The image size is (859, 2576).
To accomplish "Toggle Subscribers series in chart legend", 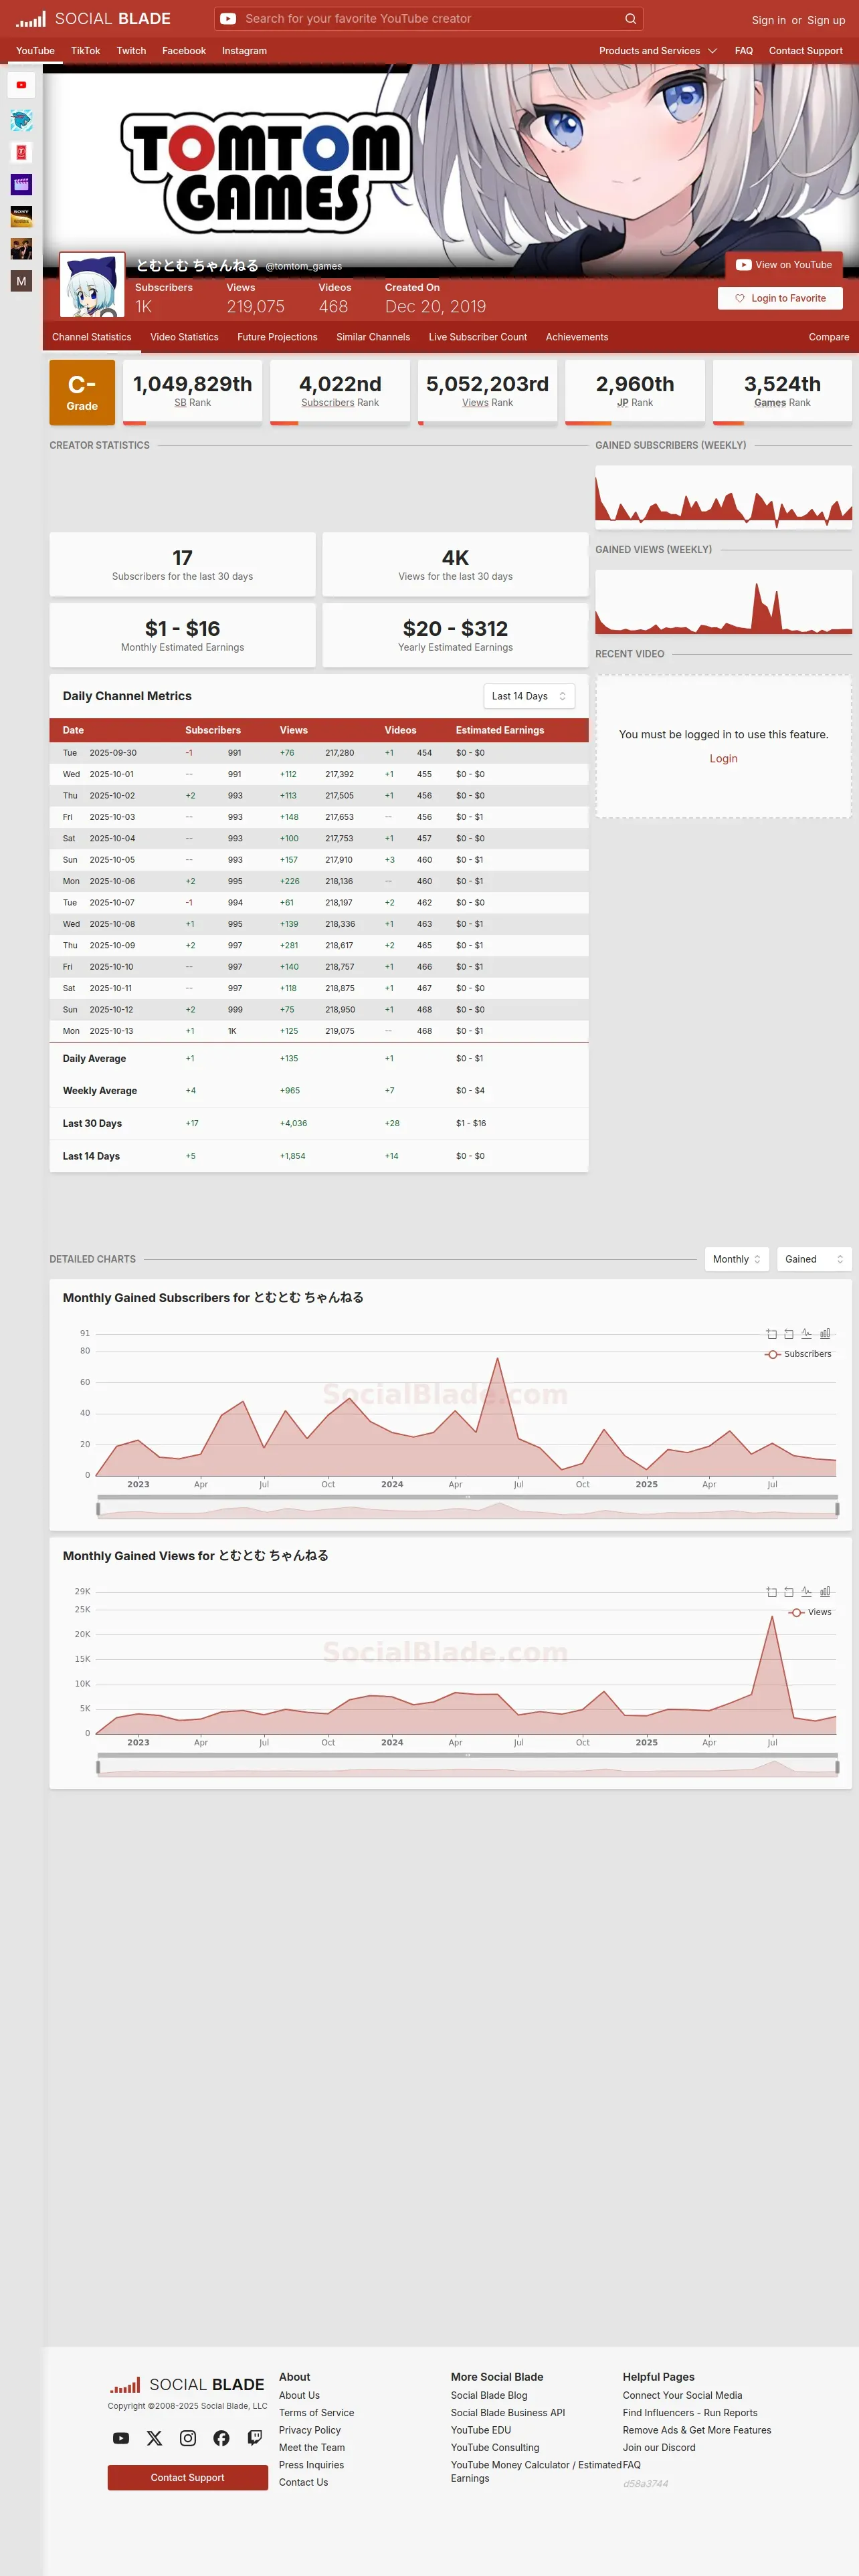I will tap(798, 1354).
